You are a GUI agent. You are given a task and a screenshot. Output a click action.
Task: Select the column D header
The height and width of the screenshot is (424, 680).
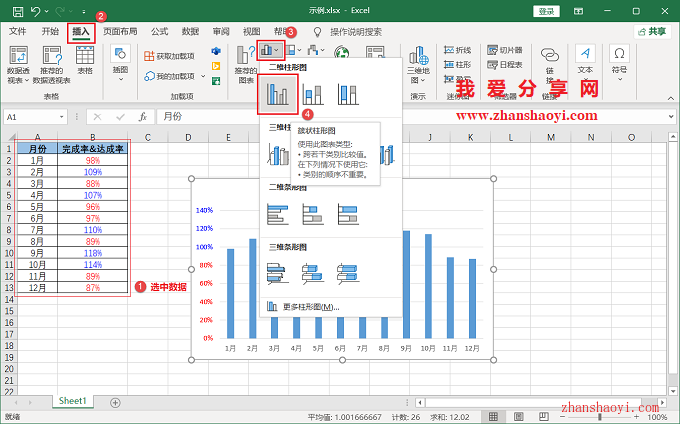pos(188,137)
